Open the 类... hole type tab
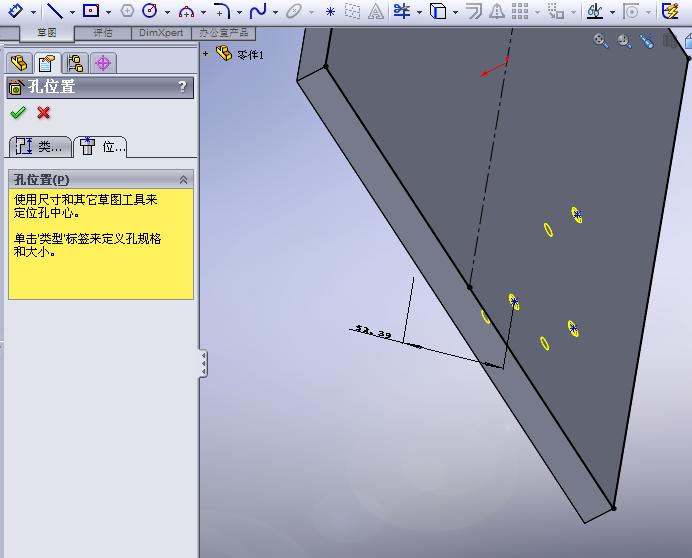 (x=40, y=147)
